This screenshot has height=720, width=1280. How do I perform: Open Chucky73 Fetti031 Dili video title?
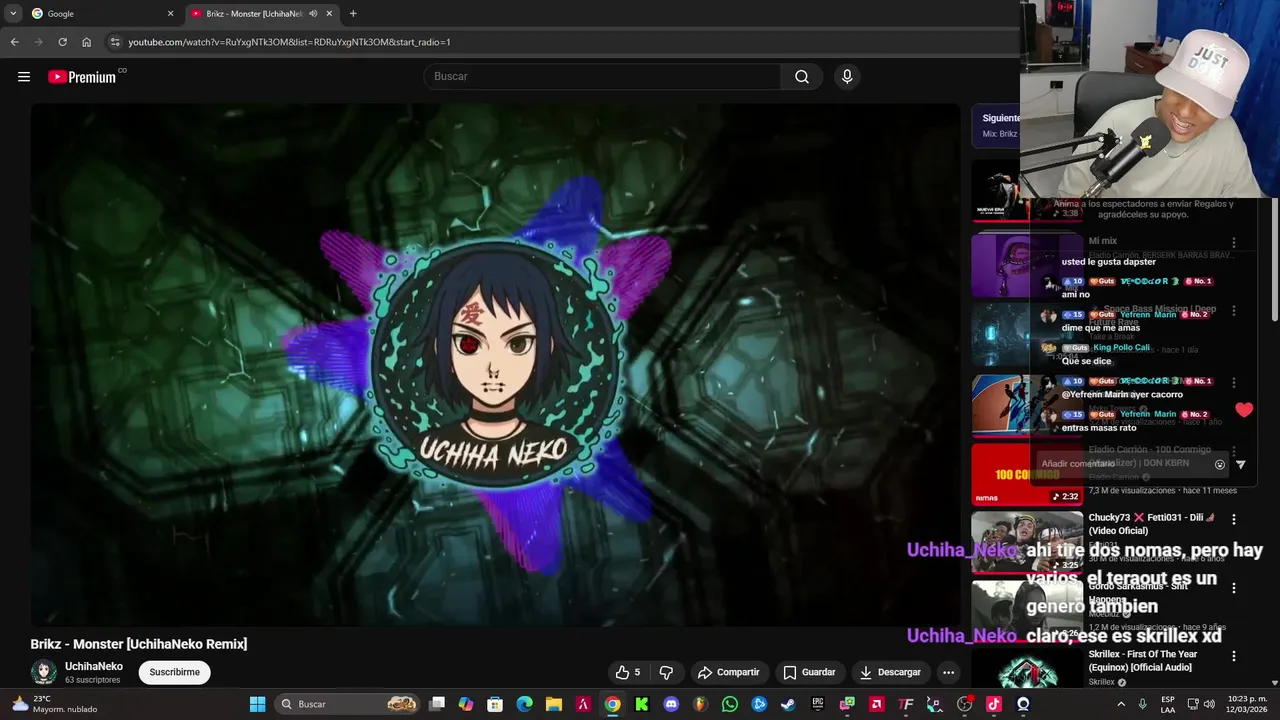click(x=1151, y=524)
